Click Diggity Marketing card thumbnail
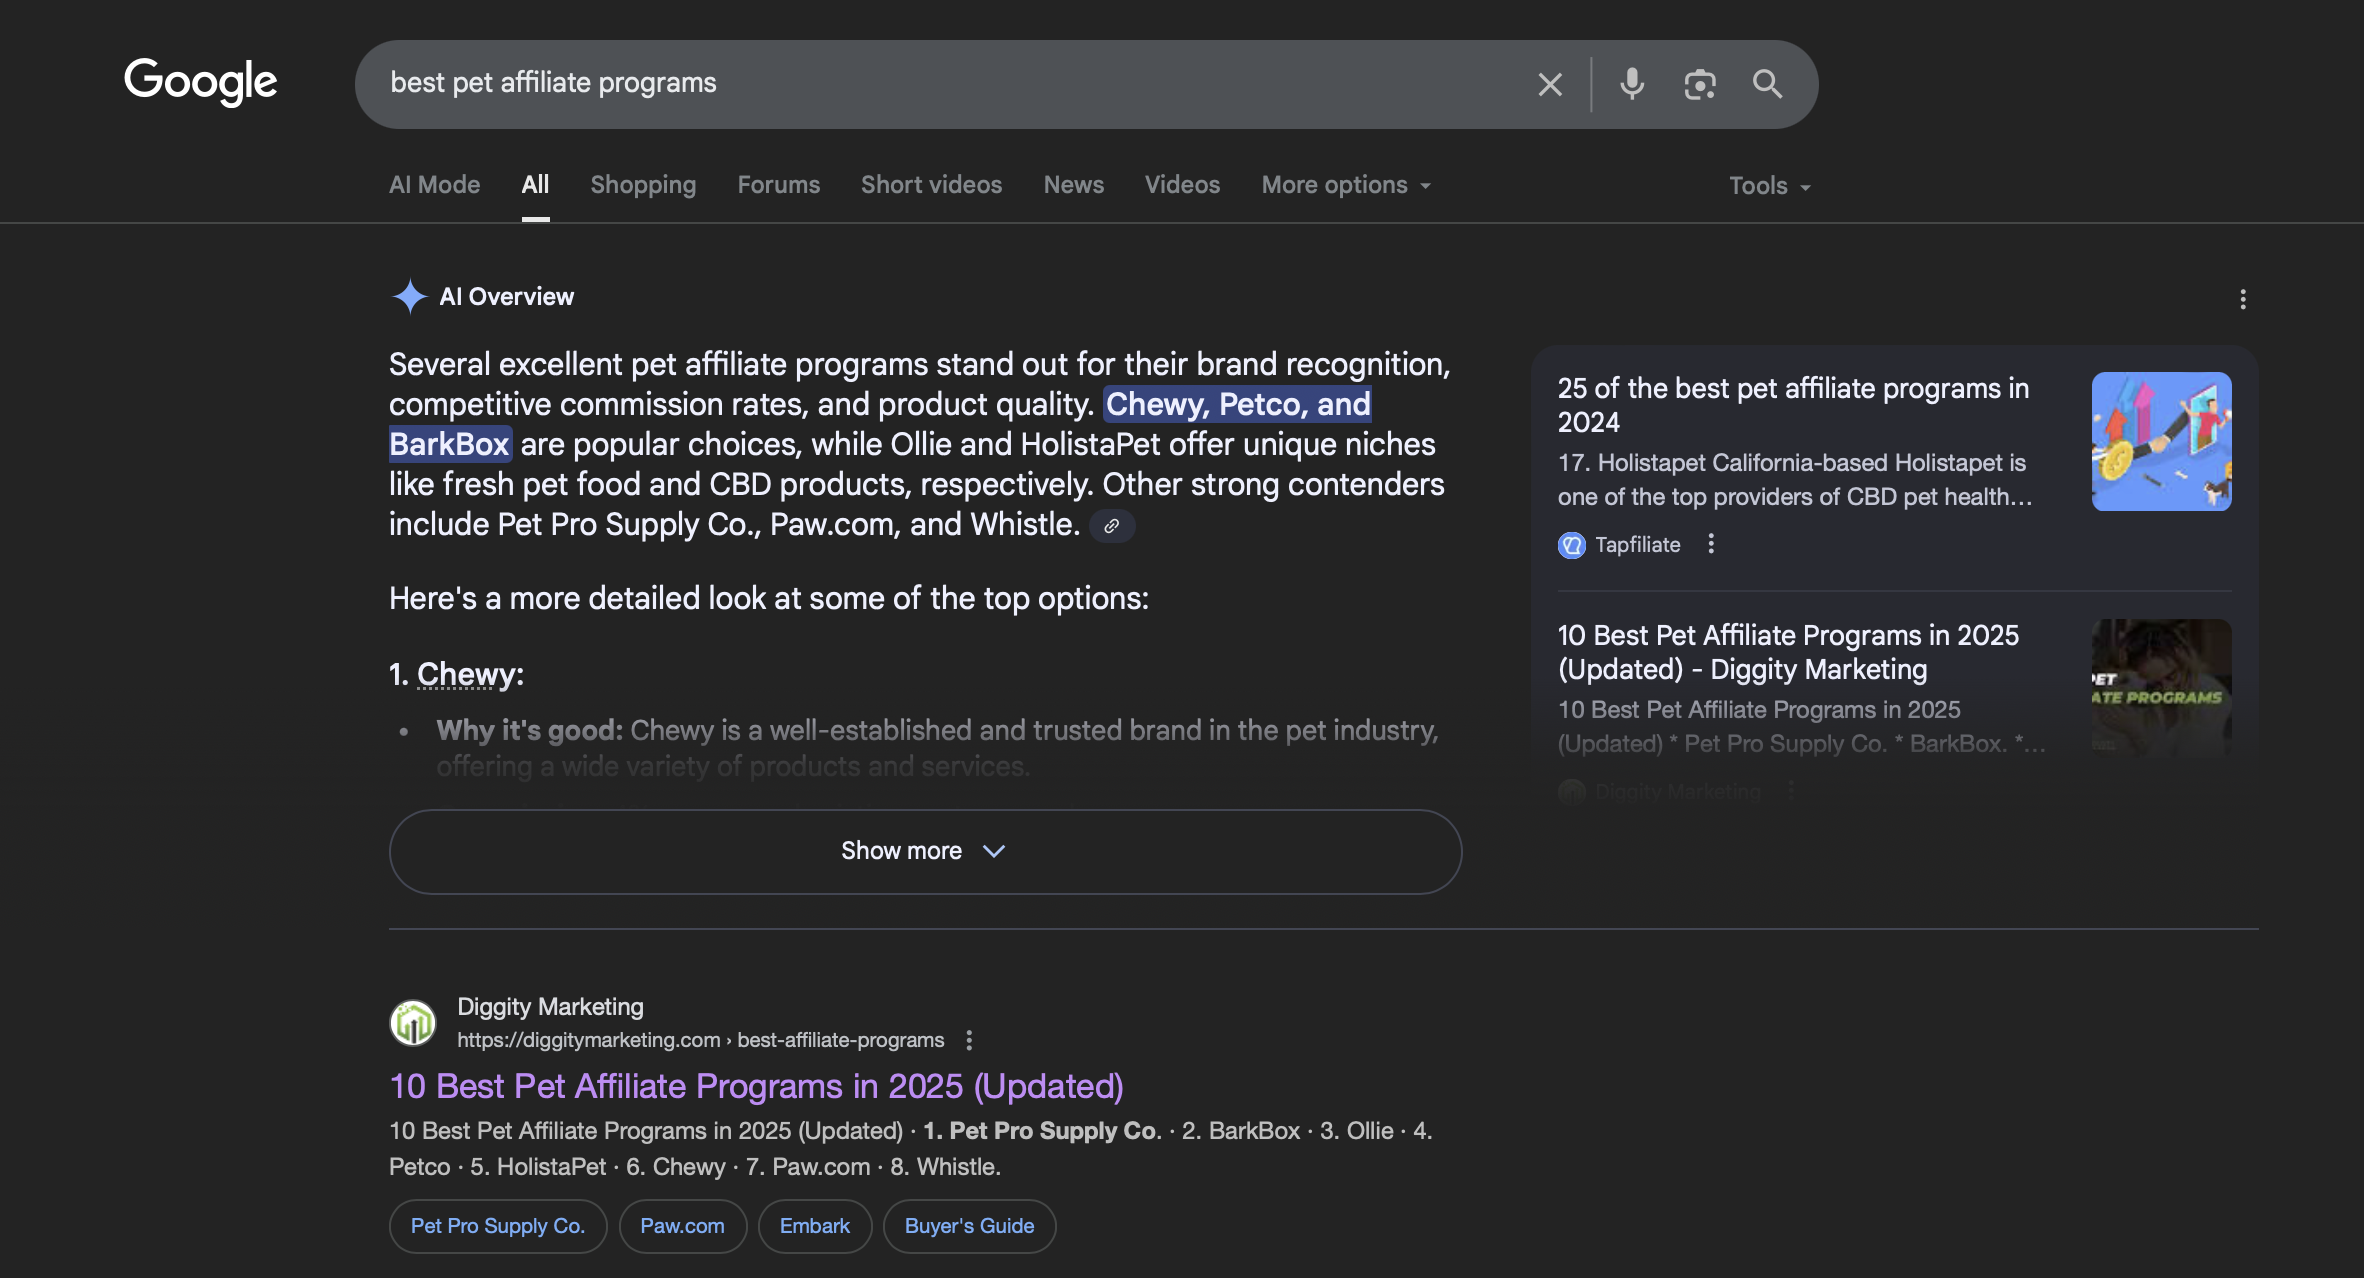 point(2161,687)
